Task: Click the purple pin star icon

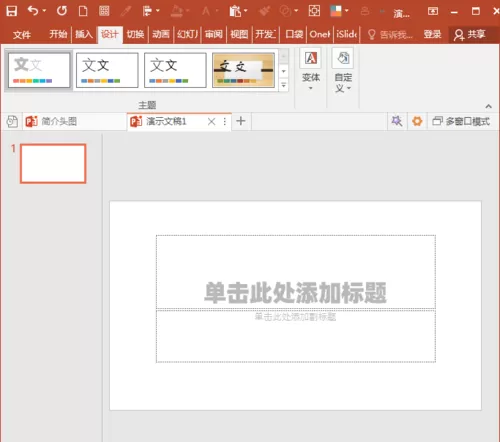Action: (397, 121)
